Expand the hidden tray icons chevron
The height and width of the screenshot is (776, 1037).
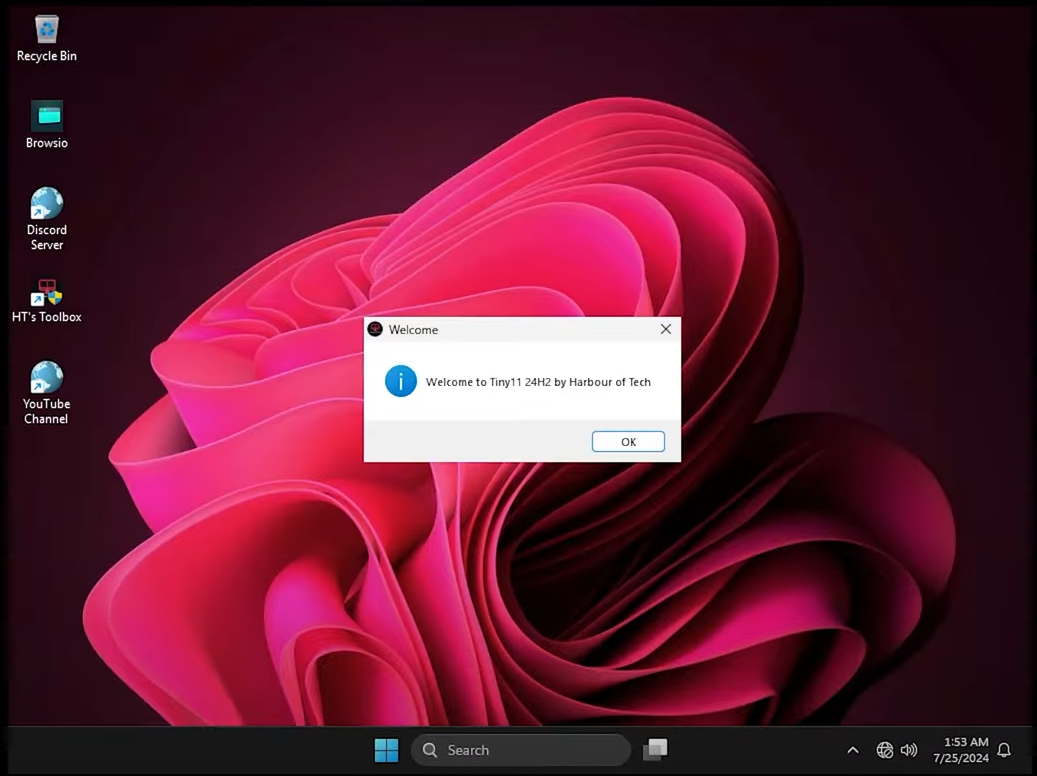(x=853, y=750)
